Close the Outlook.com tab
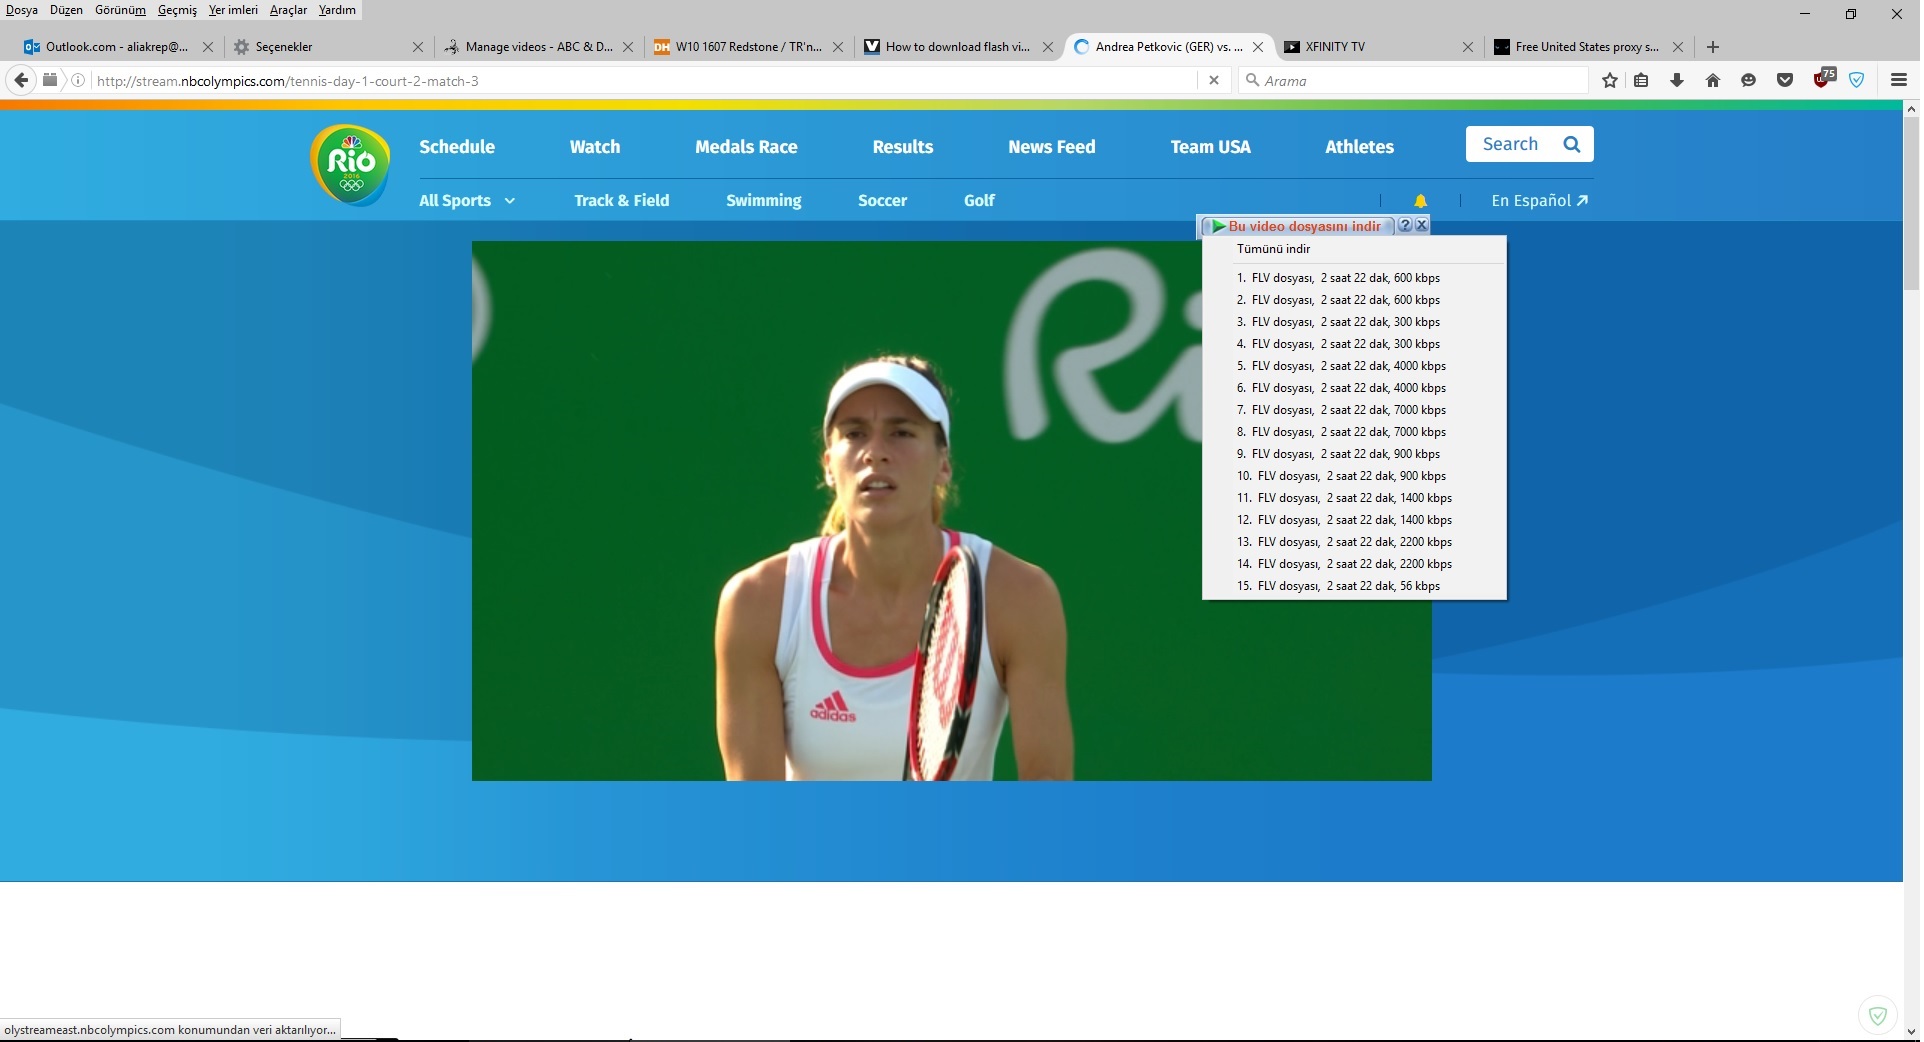 tap(207, 46)
